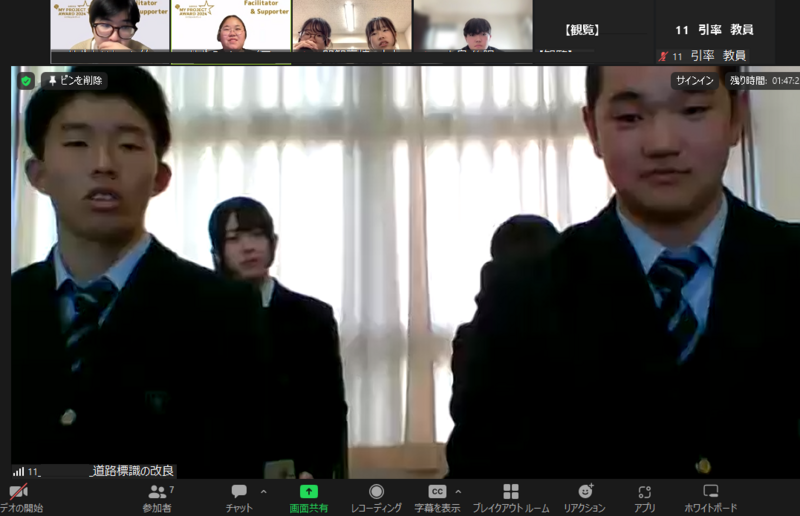Show captions with the CC icon

coord(437,492)
